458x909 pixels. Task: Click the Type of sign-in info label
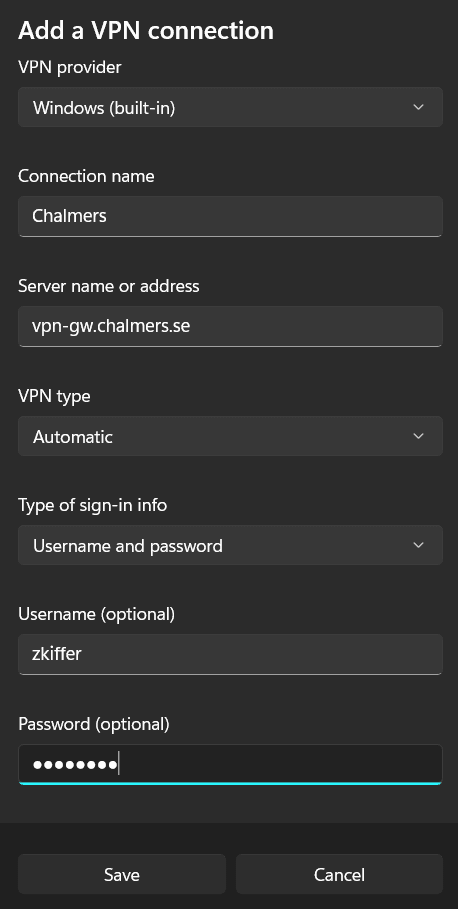pyautogui.click(x=92, y=505)
